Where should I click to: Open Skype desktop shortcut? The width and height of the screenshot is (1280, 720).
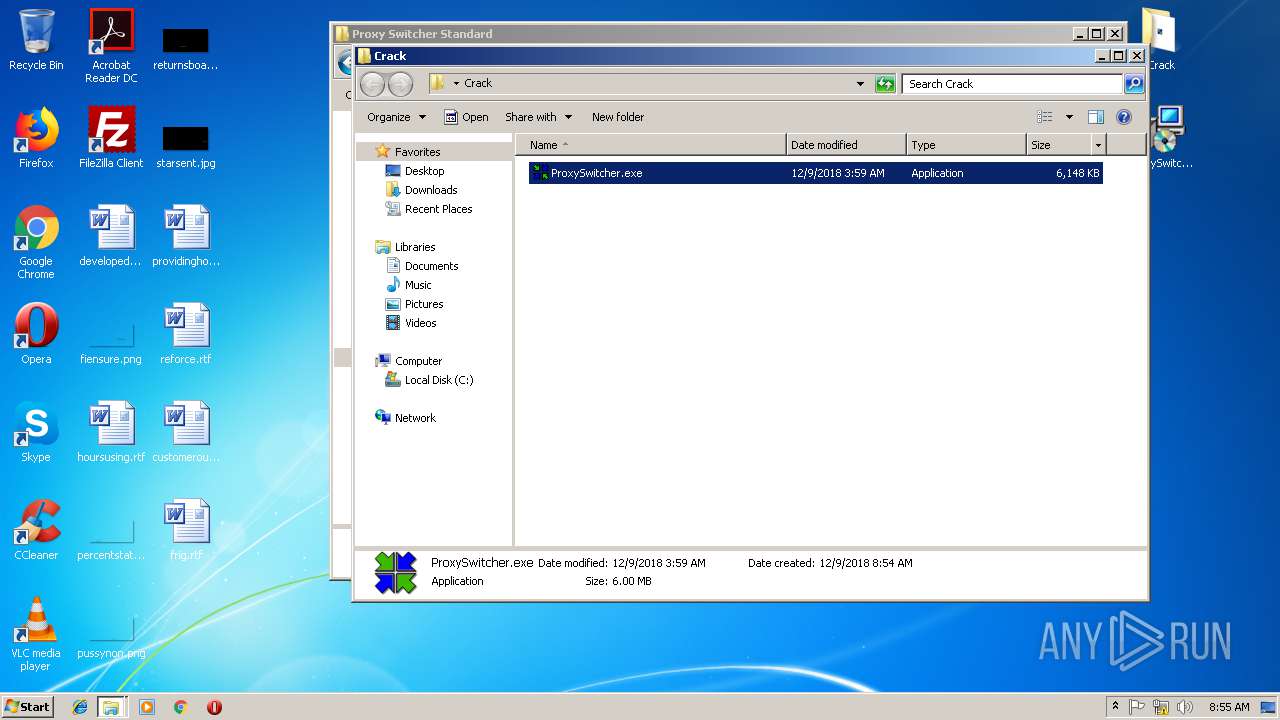[x=36, y=432]
